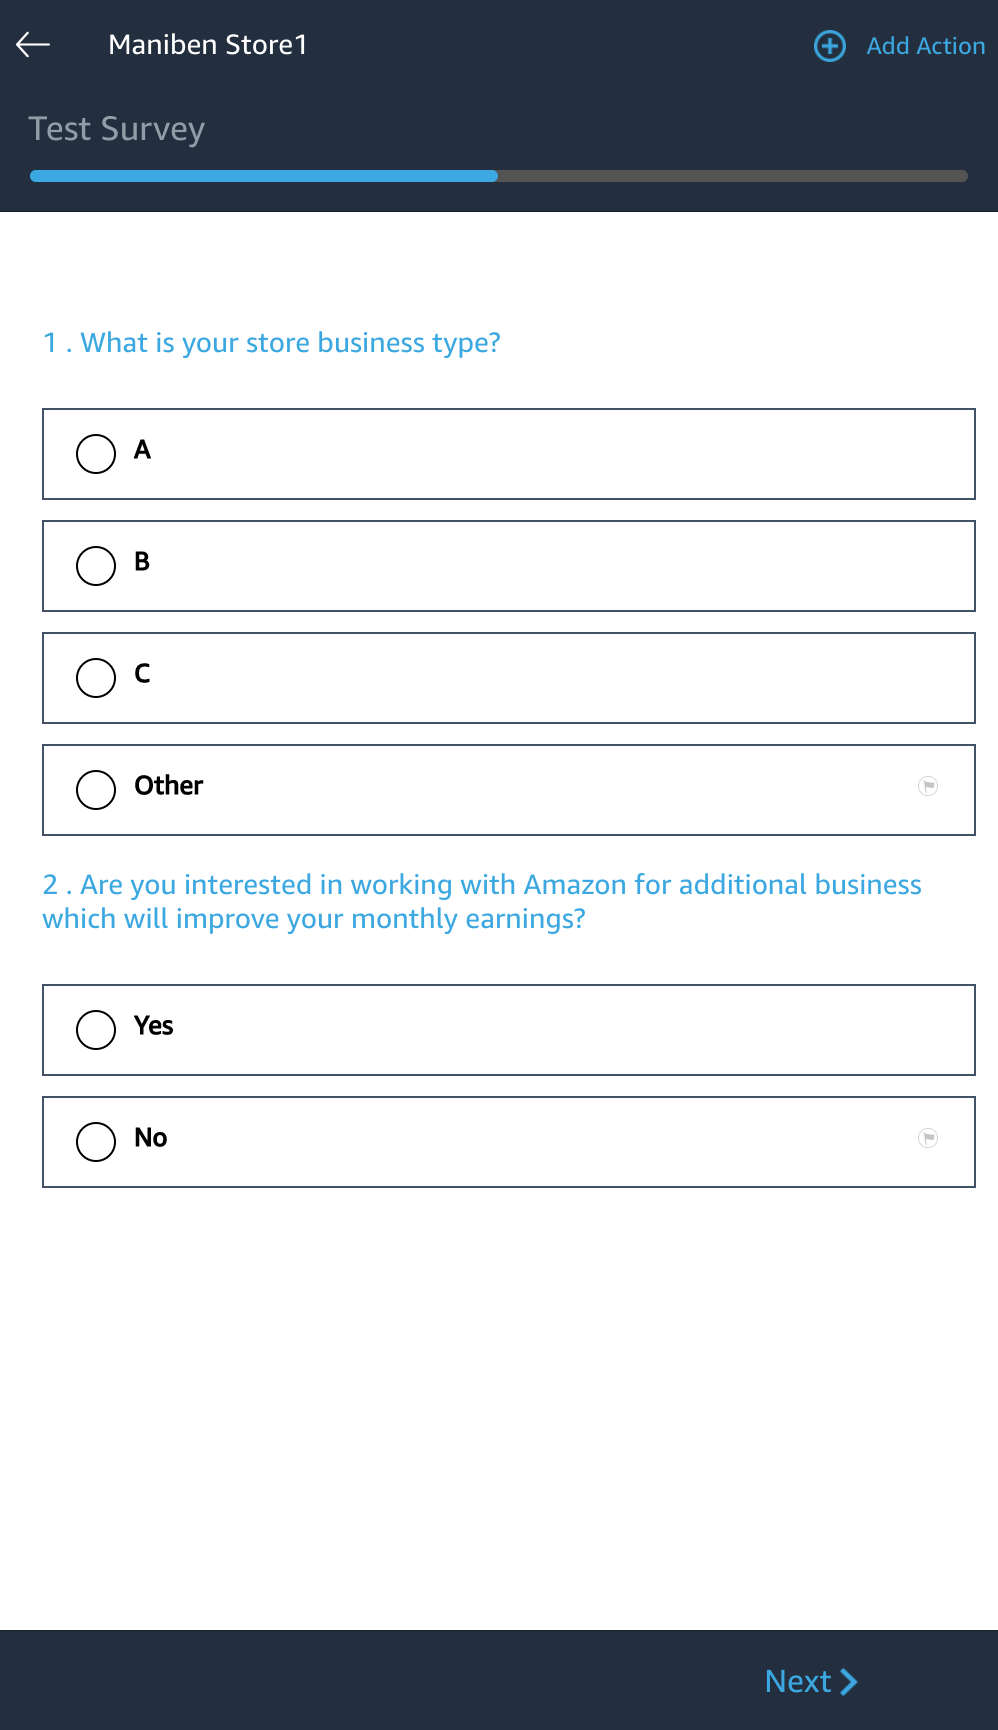The width and height of the screenshot is (998, 1730).
Task: Select radio button B for business type
Action: [x=96, y=566]
